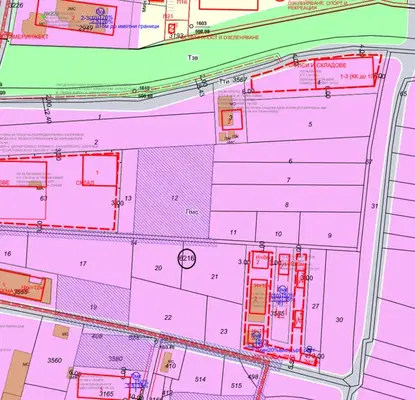Screen dimensions: 415x400
Task: Click parcel number 5
Action: (310, 124)
